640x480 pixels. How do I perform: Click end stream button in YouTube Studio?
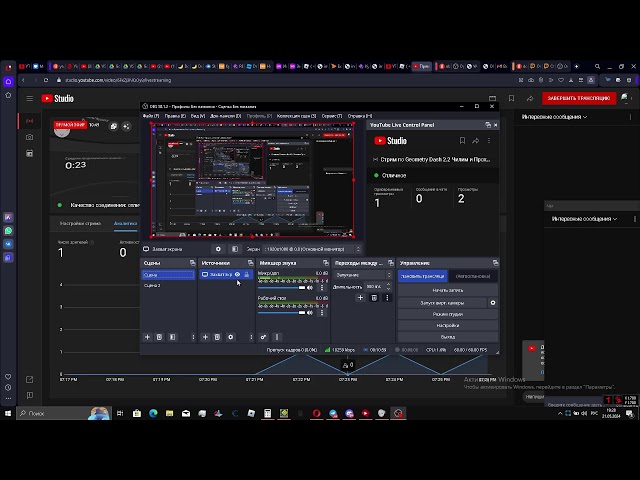pos(579,98)
